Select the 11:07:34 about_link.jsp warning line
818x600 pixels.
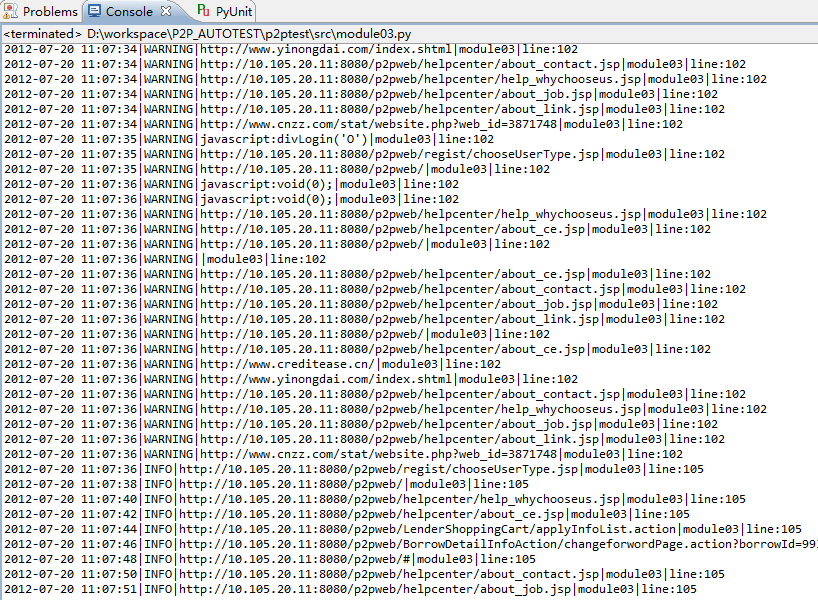(x=365, y=110)
